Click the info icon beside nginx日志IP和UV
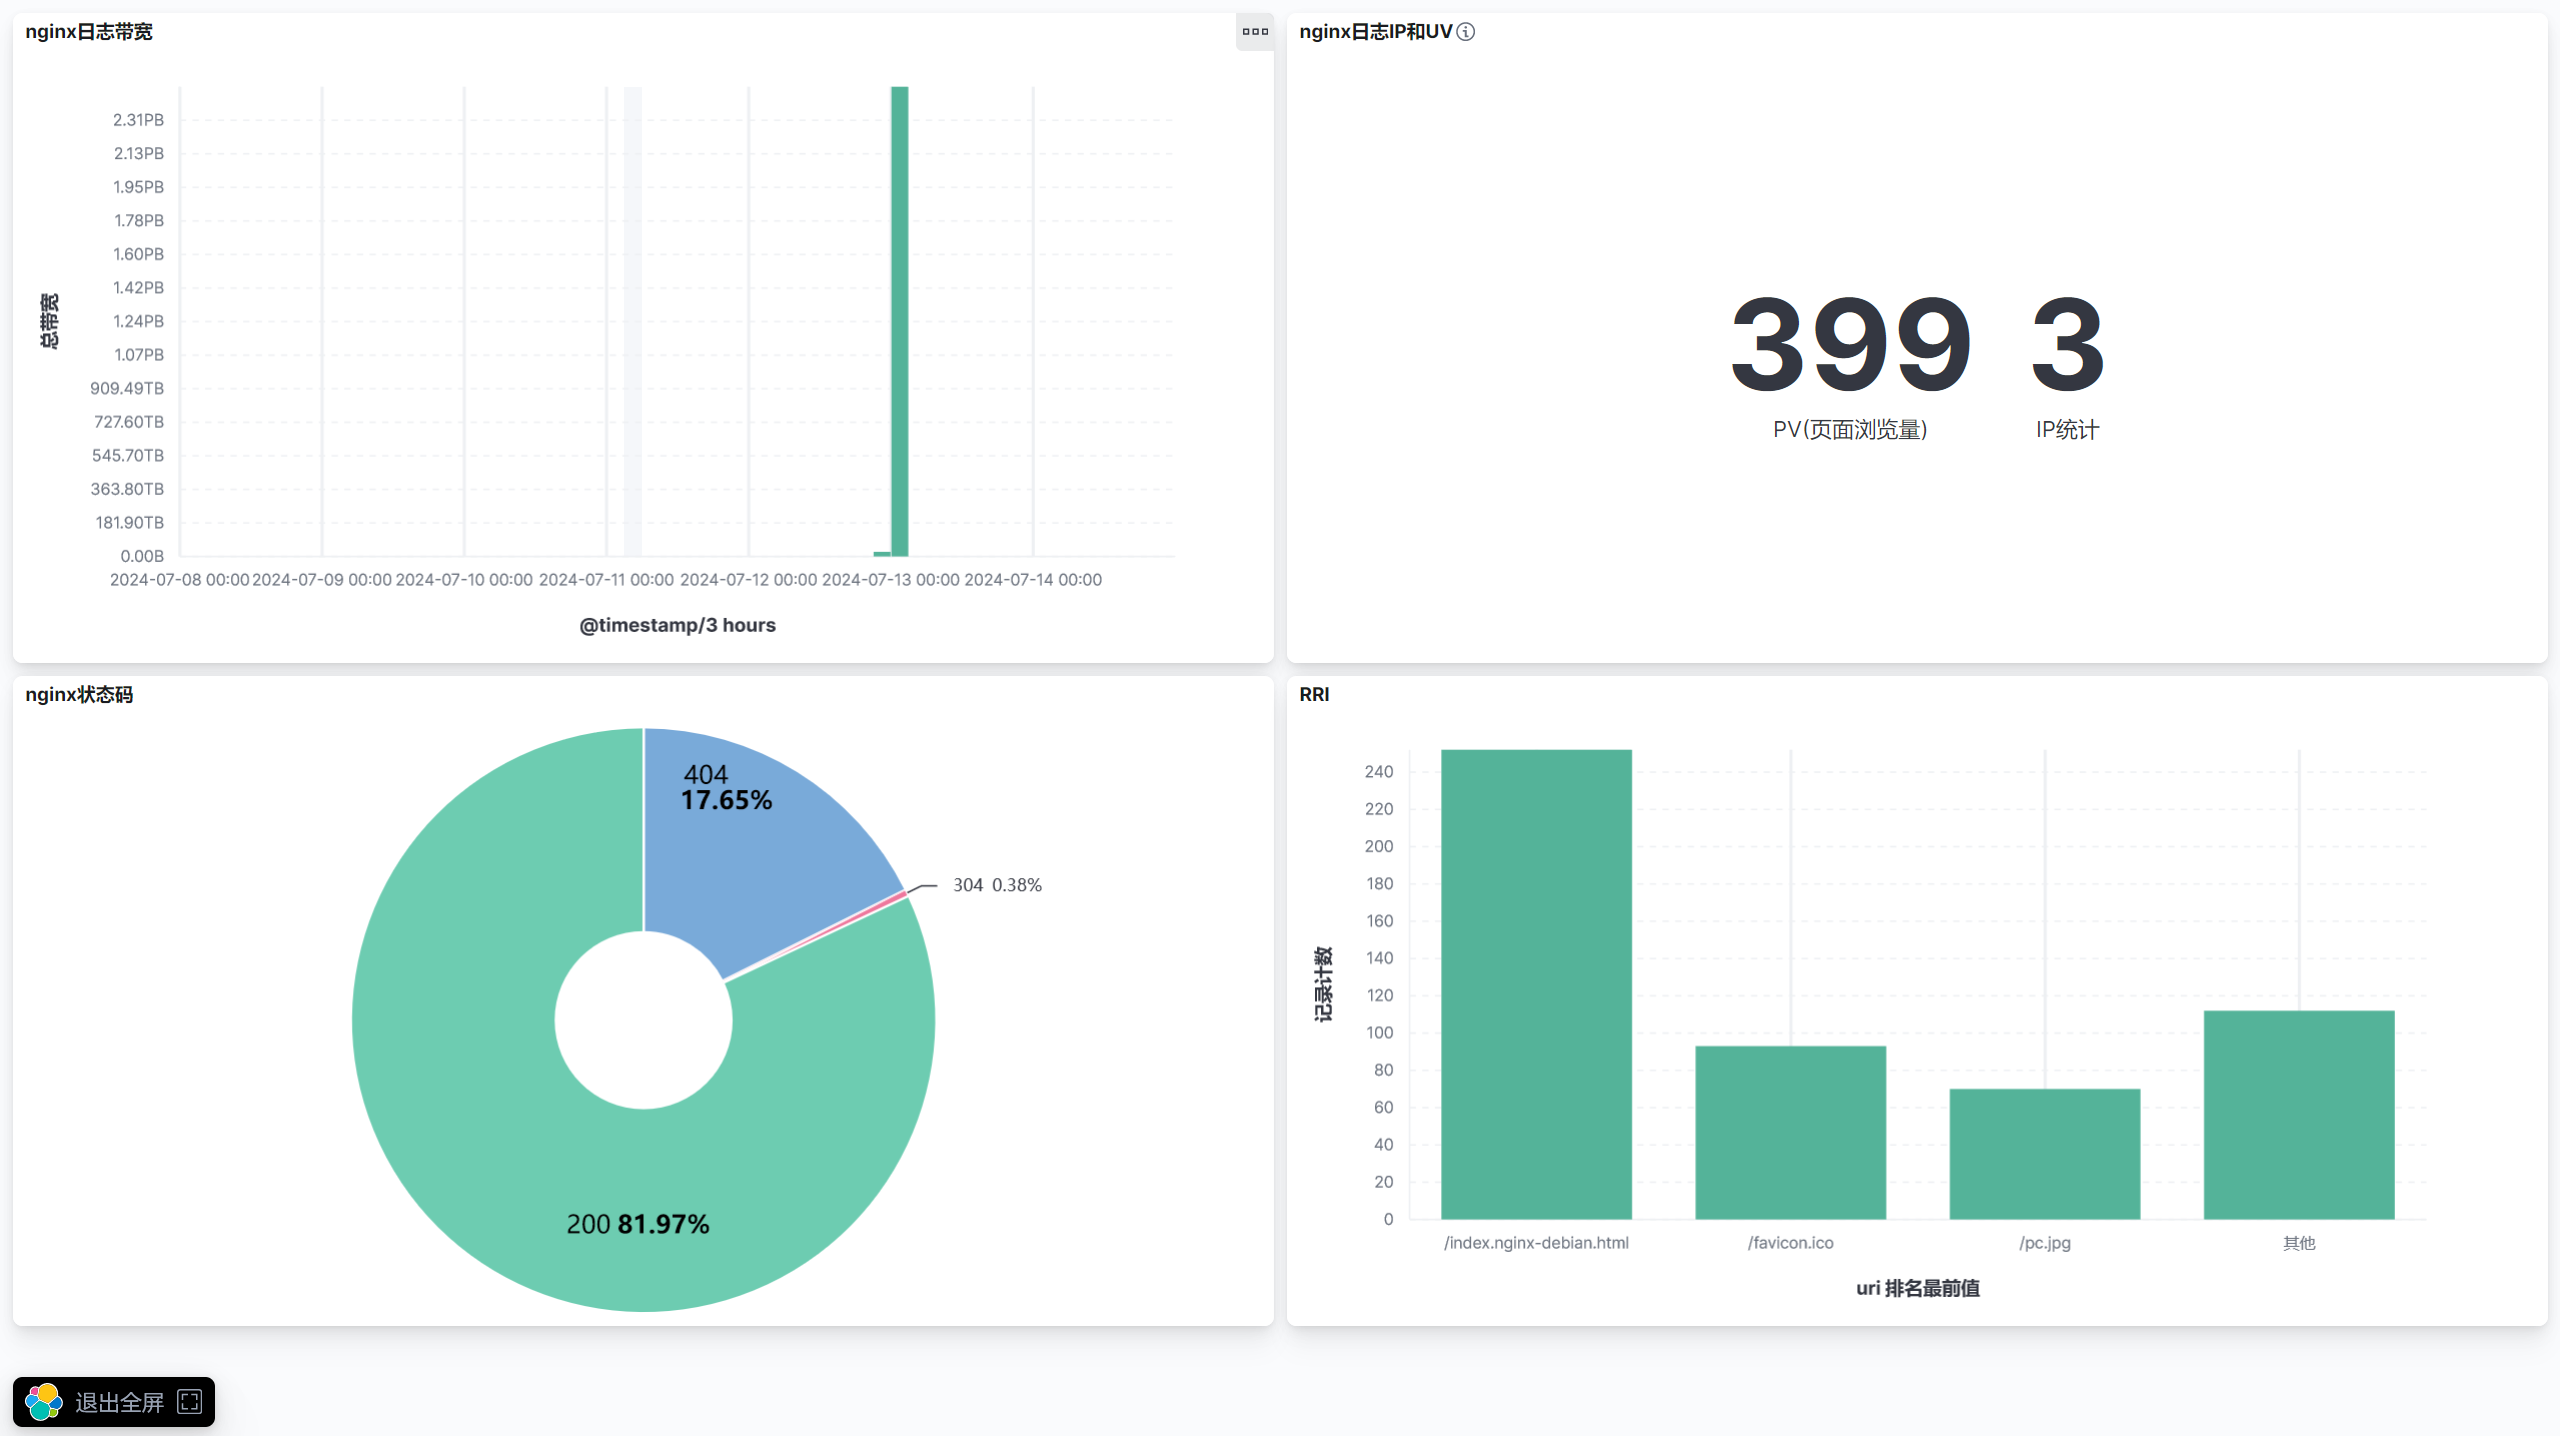 coord(1466,32)
